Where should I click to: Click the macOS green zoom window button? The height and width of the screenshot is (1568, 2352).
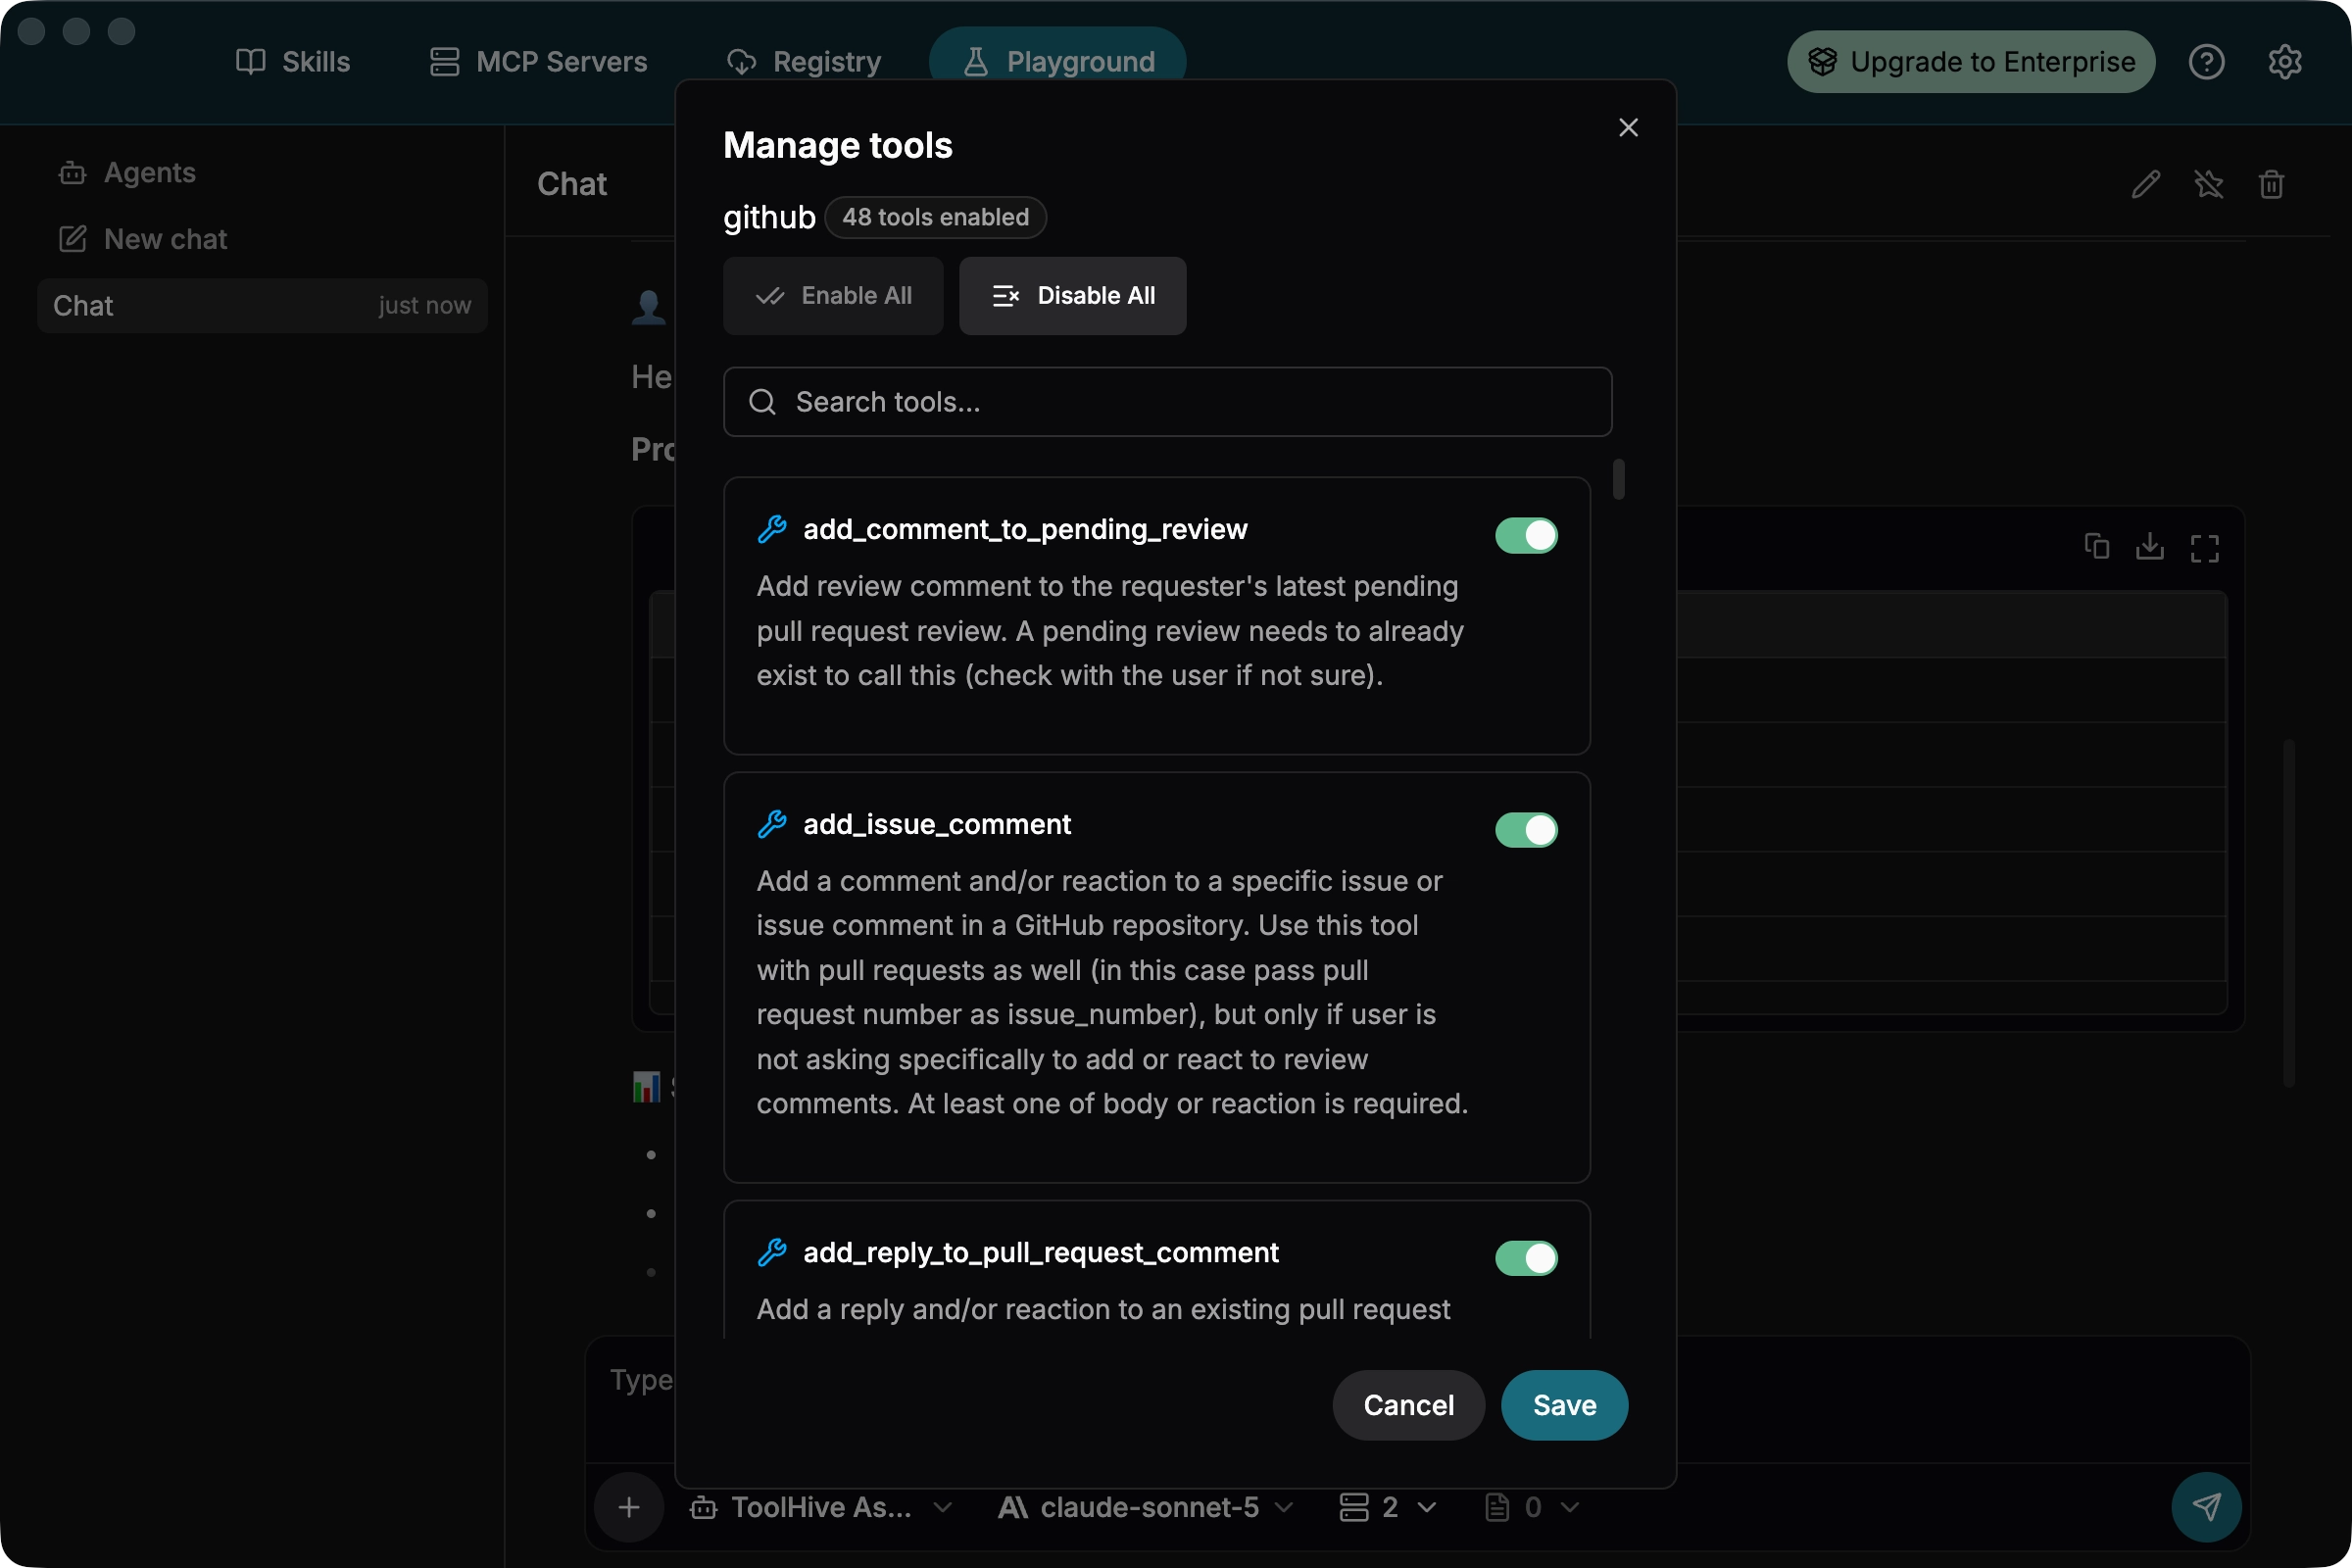[x=121, y=31]
